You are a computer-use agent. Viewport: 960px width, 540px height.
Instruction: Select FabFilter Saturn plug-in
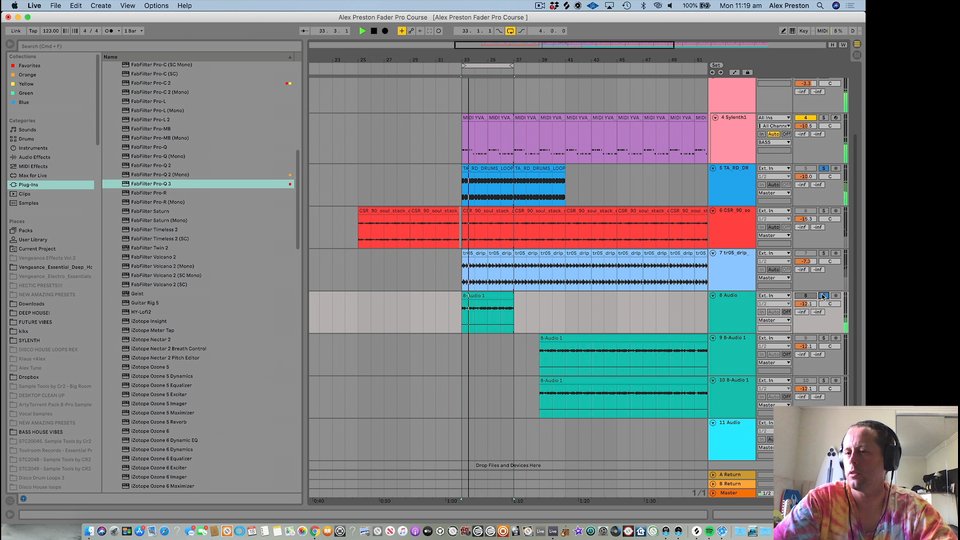pyautogui.click(x=149, y=211)
